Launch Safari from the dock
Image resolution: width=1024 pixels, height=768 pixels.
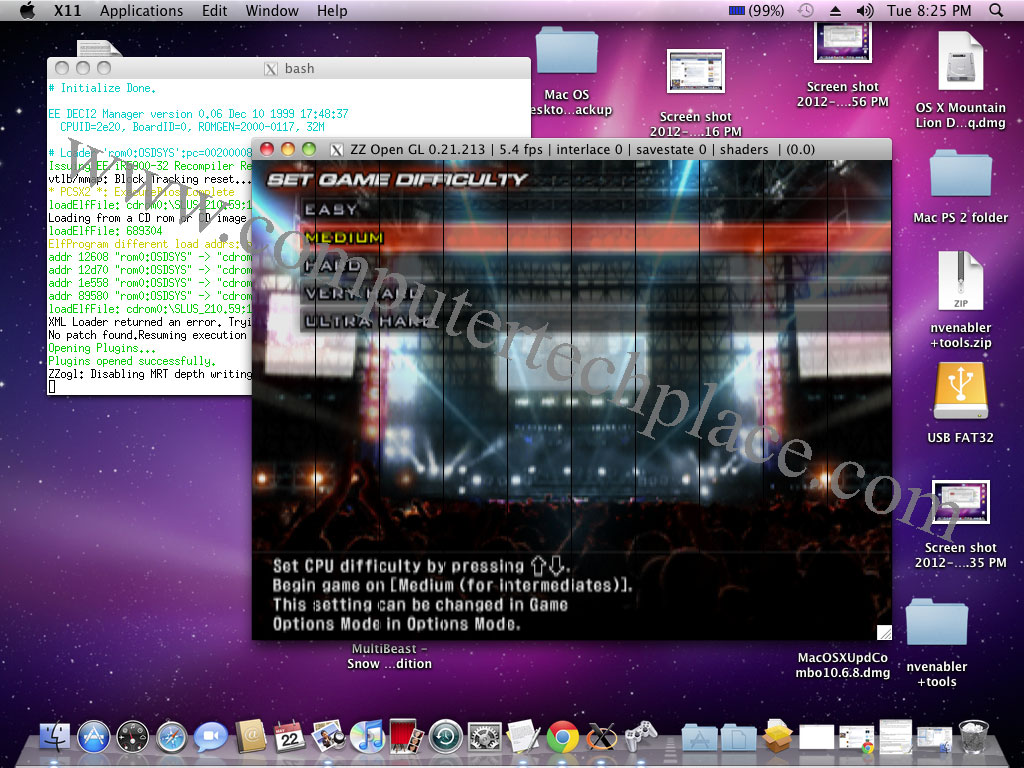(x=170, y=737)
